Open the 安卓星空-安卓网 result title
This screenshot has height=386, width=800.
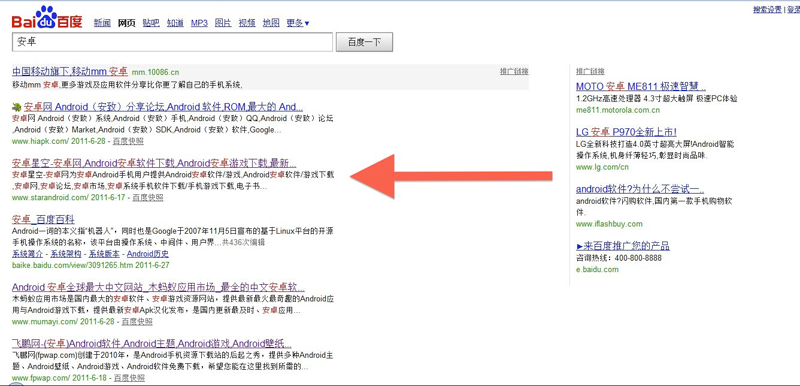pos(154,164)
